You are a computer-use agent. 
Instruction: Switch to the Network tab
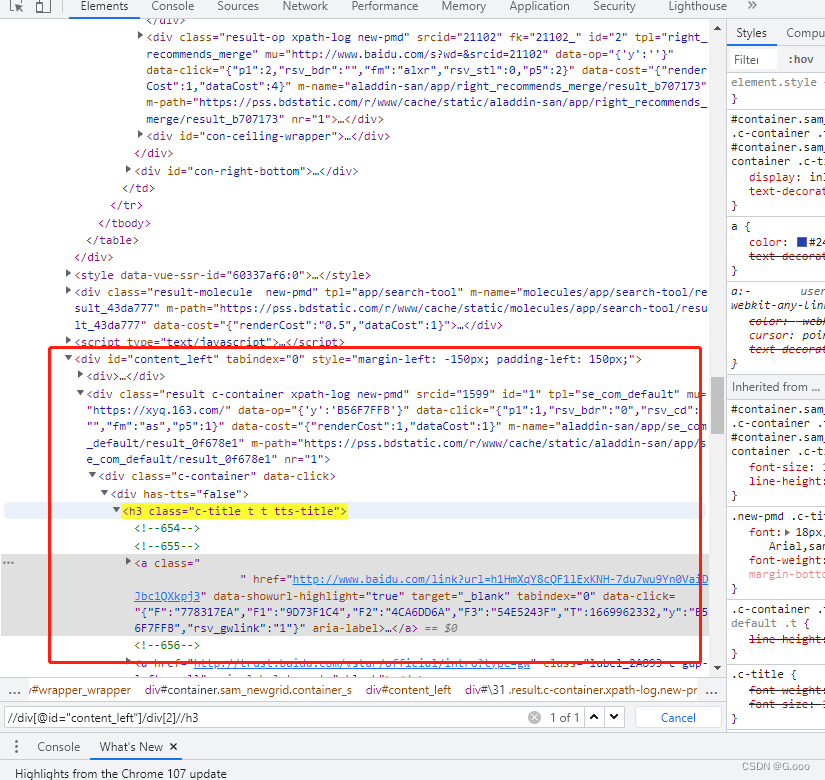pos(305,6)
